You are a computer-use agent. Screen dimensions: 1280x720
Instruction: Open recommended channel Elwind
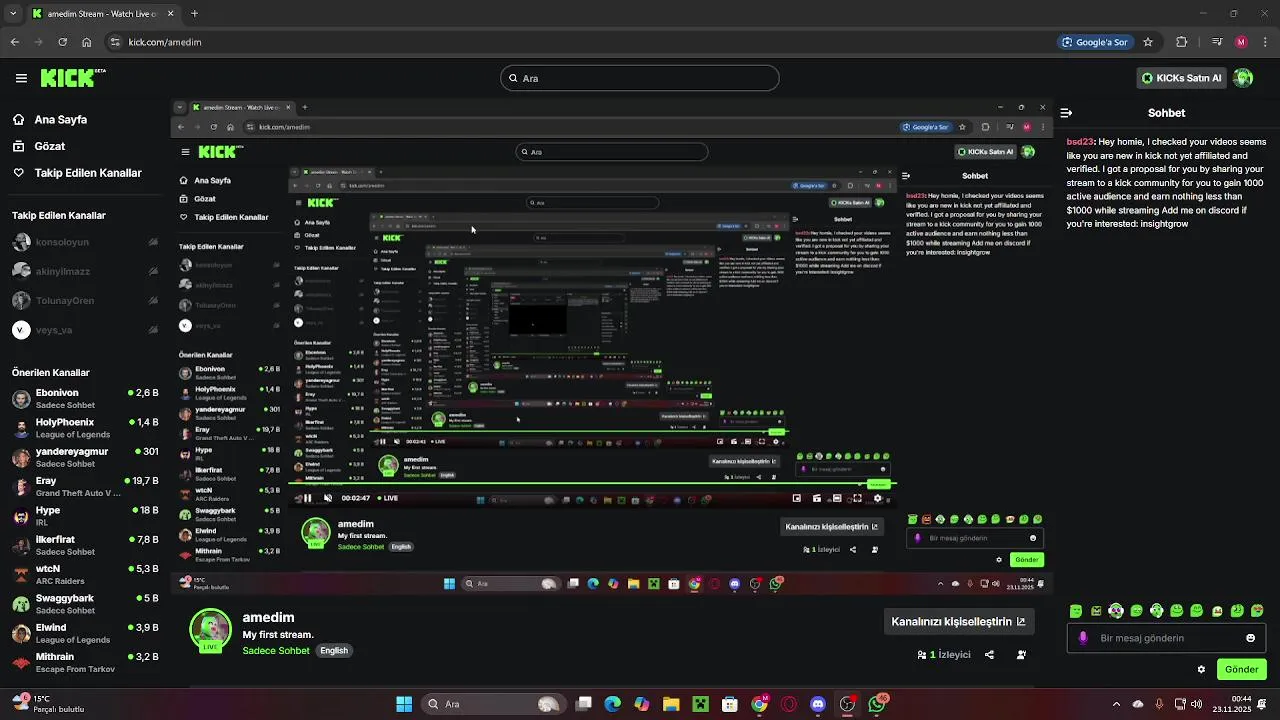[85, 633]
